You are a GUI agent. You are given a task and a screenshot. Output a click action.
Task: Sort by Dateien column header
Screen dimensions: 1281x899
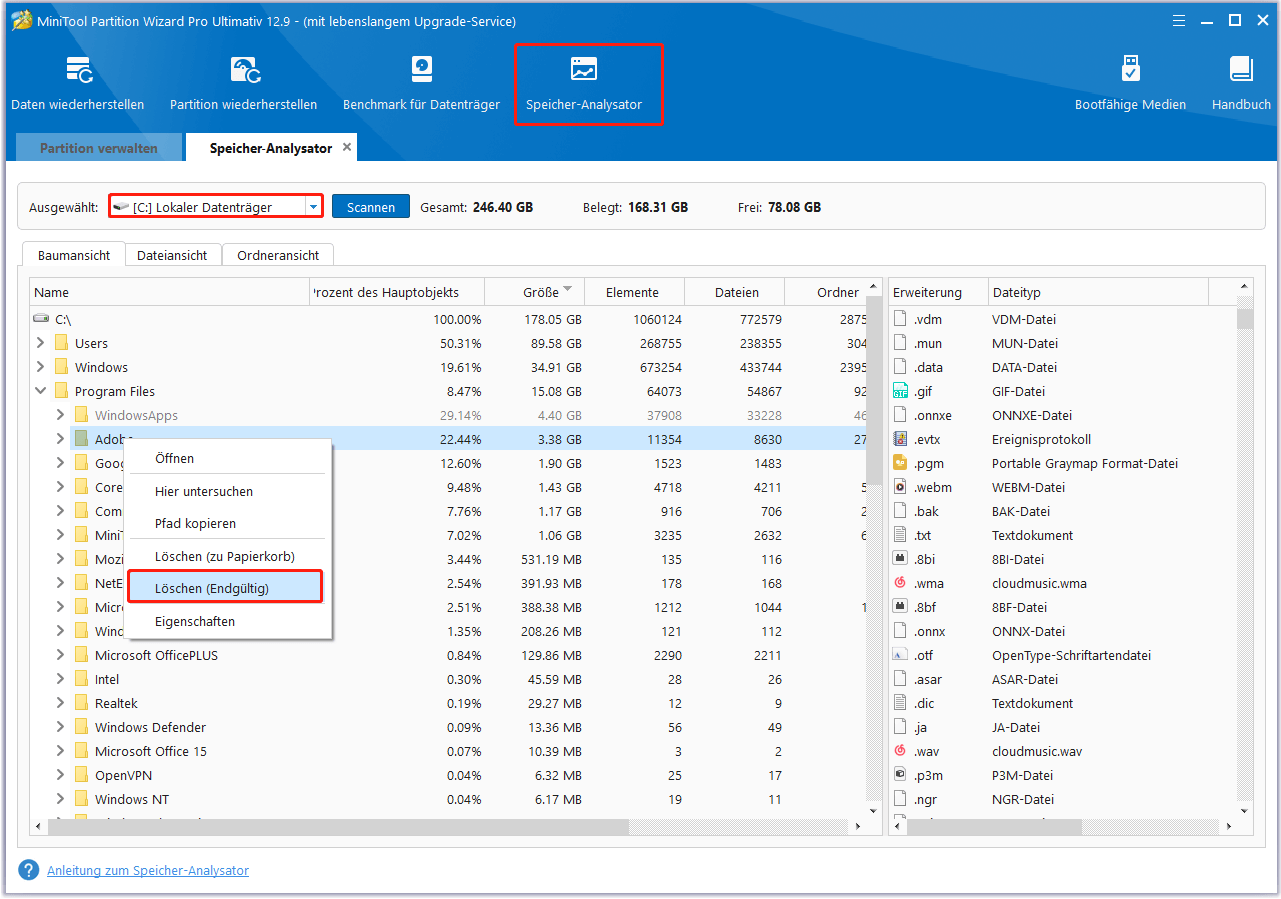coord(735,292)
